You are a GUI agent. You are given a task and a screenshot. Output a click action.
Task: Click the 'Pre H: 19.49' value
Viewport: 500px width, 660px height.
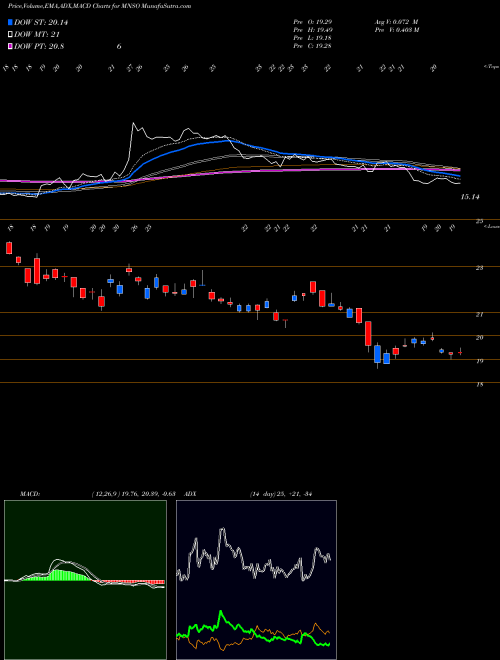312,30
